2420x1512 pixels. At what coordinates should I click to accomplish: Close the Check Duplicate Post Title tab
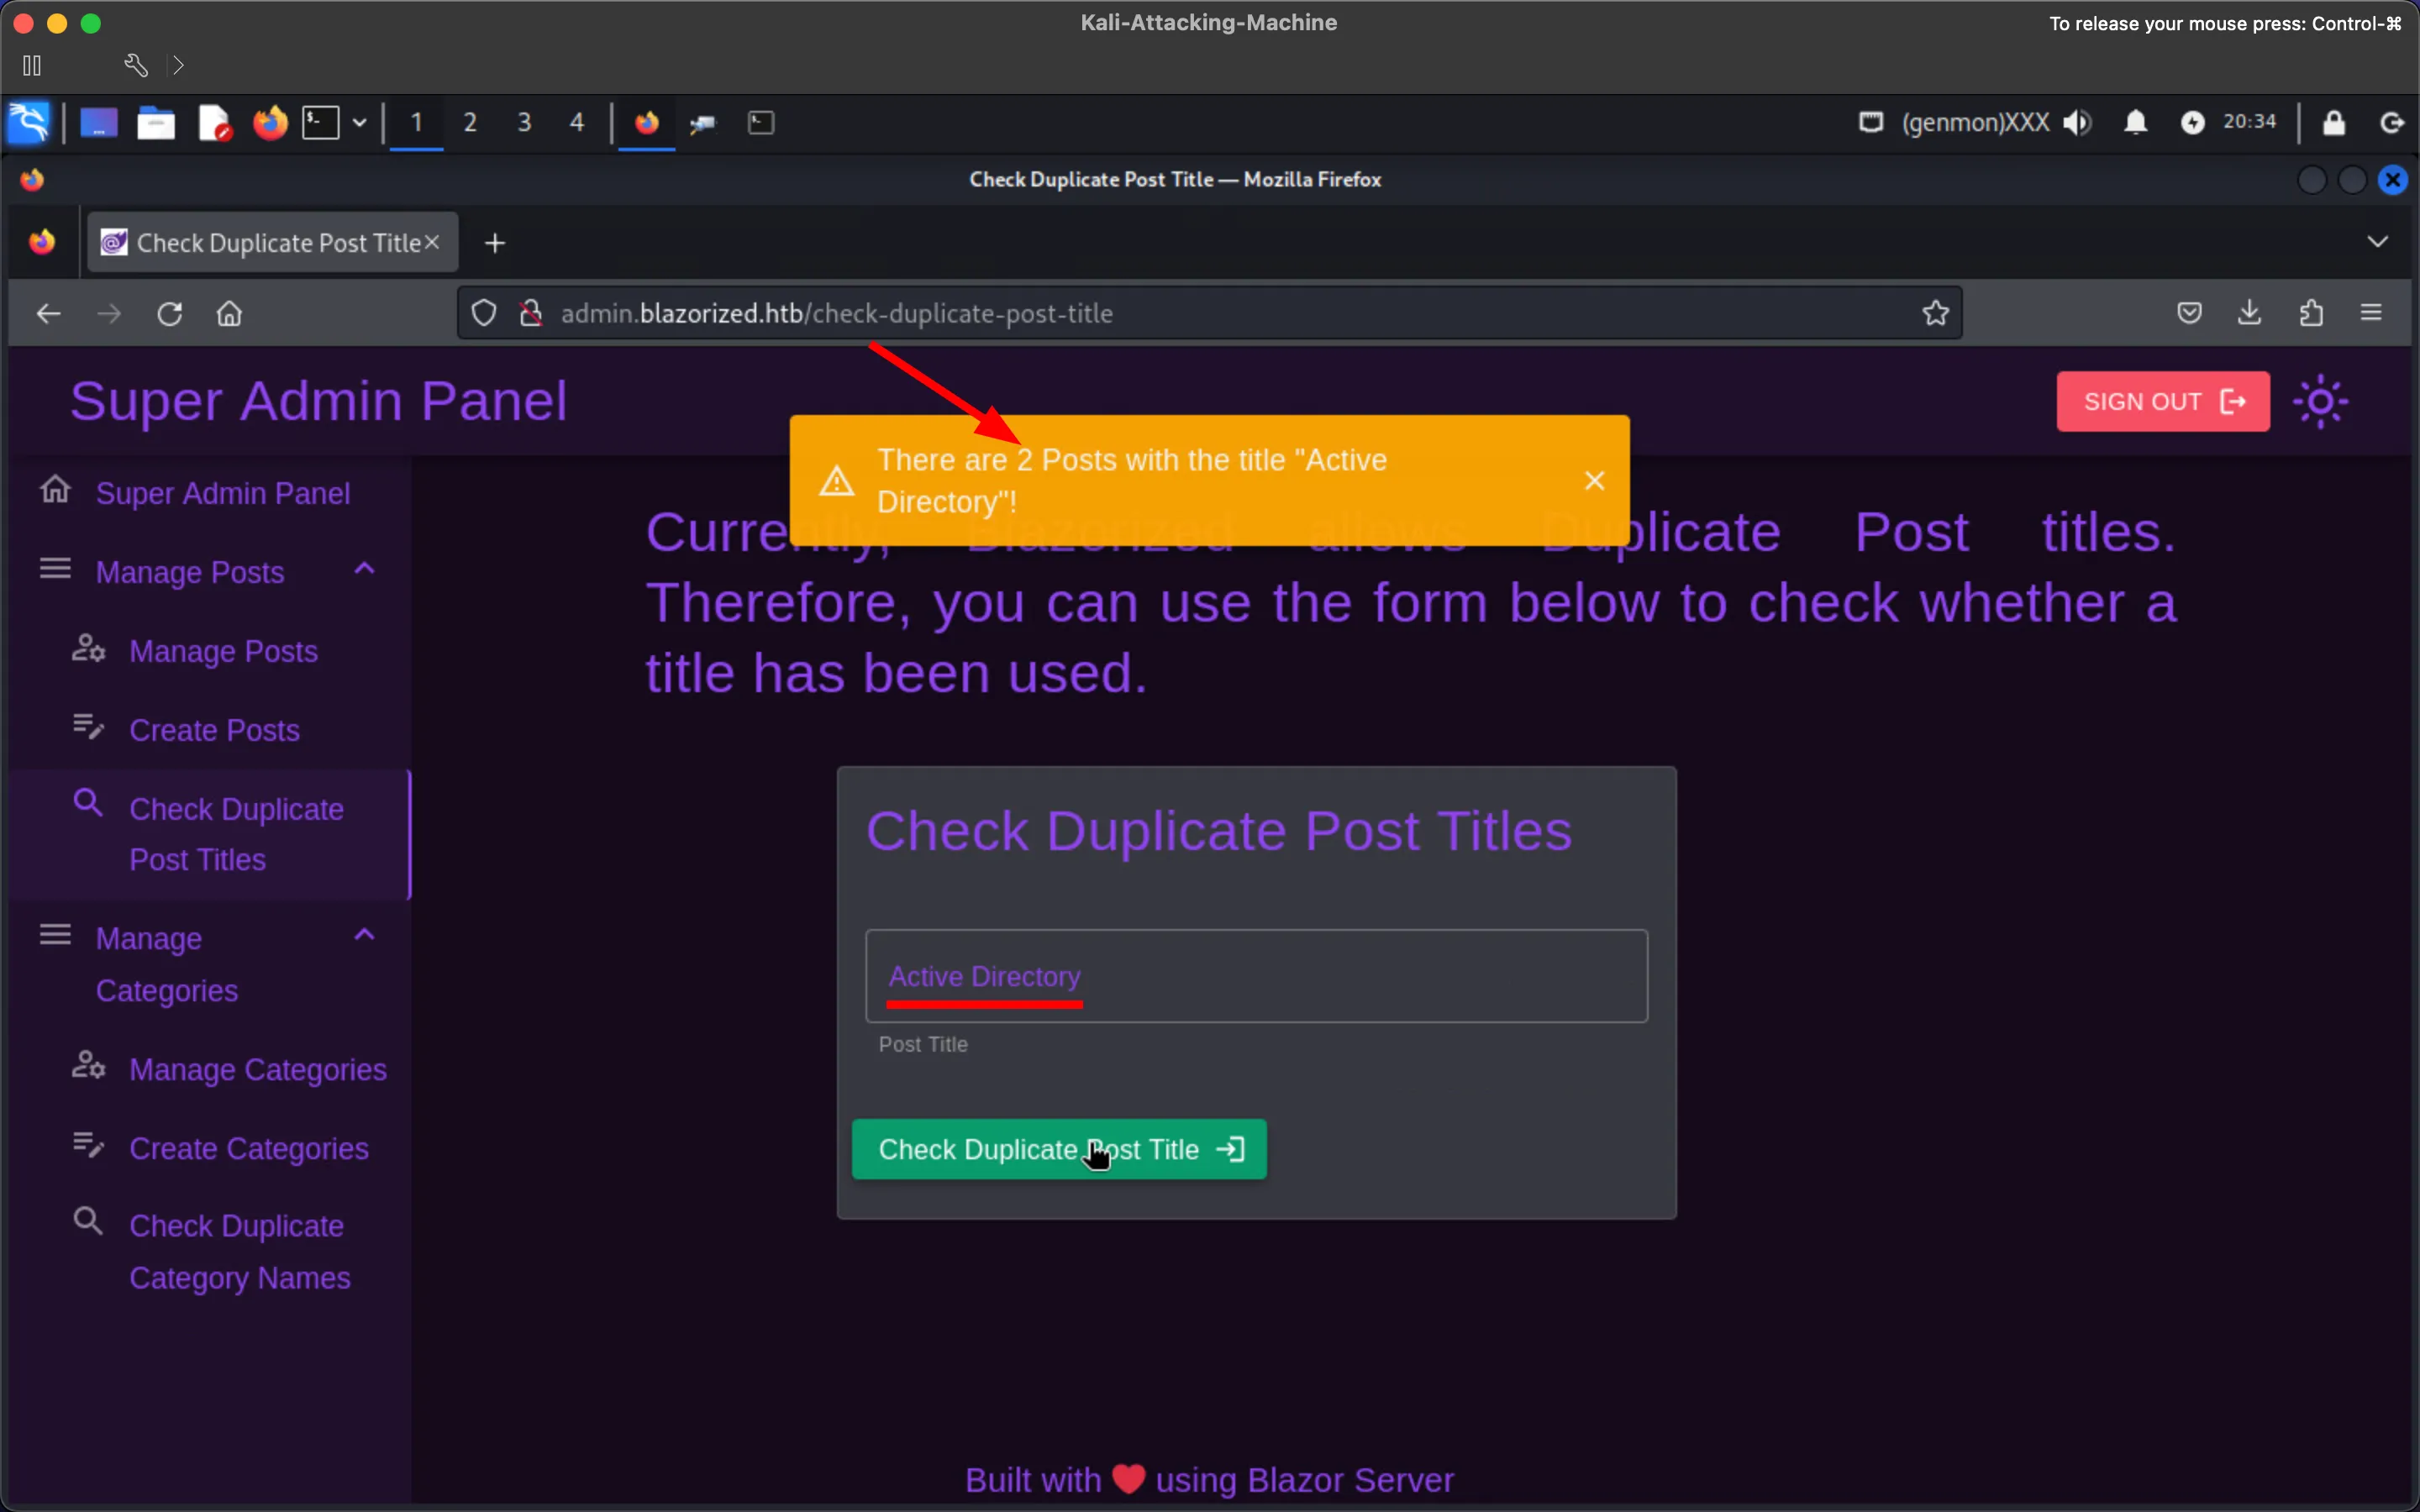coord(432,243)
